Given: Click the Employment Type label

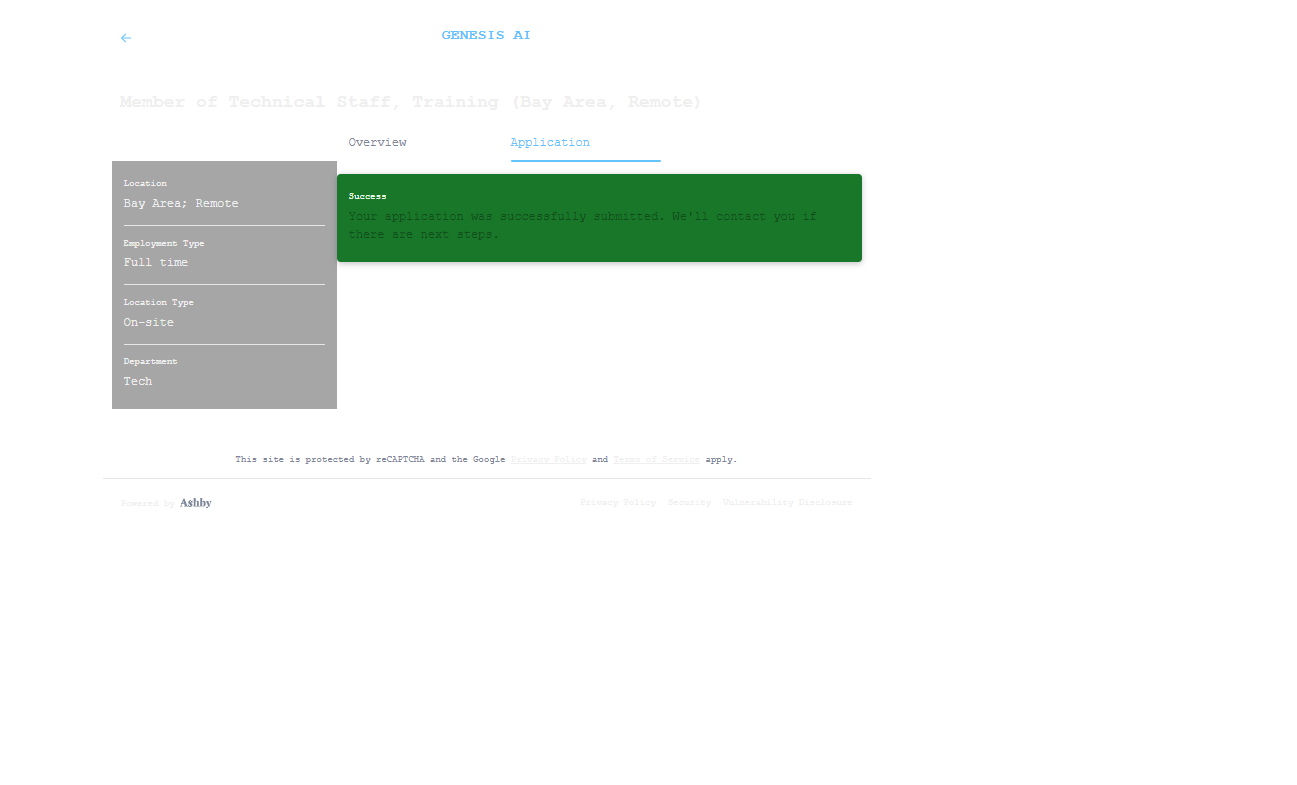Looking at the screenshot, I should coord(164,244).
